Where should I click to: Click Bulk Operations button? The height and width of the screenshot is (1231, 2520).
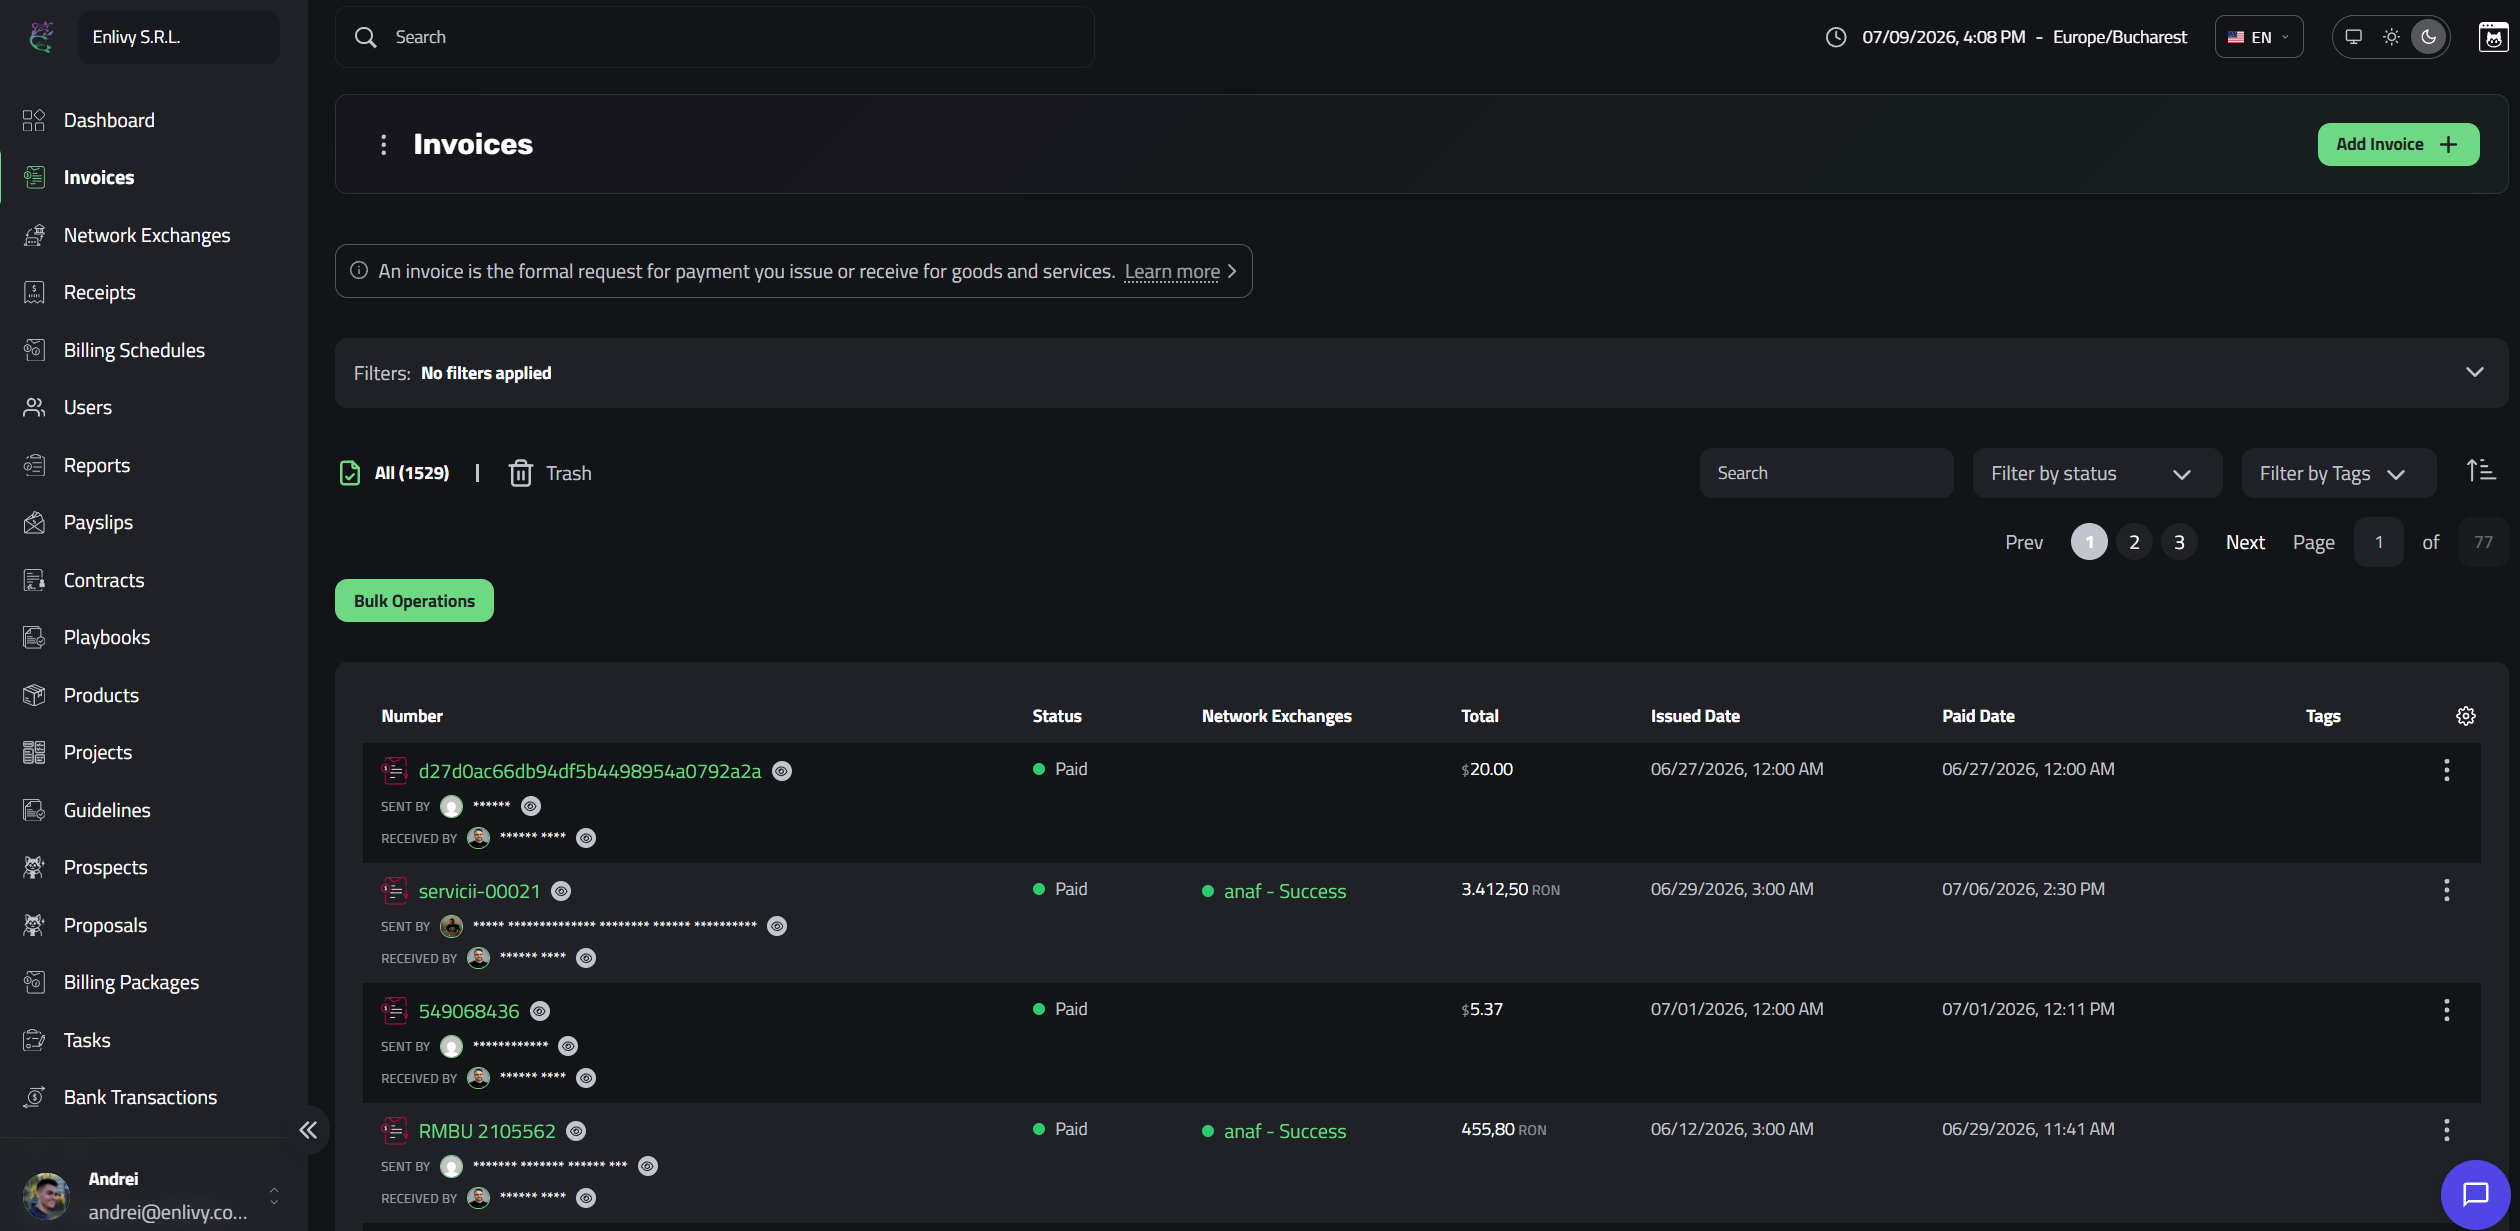click(414, 601)
